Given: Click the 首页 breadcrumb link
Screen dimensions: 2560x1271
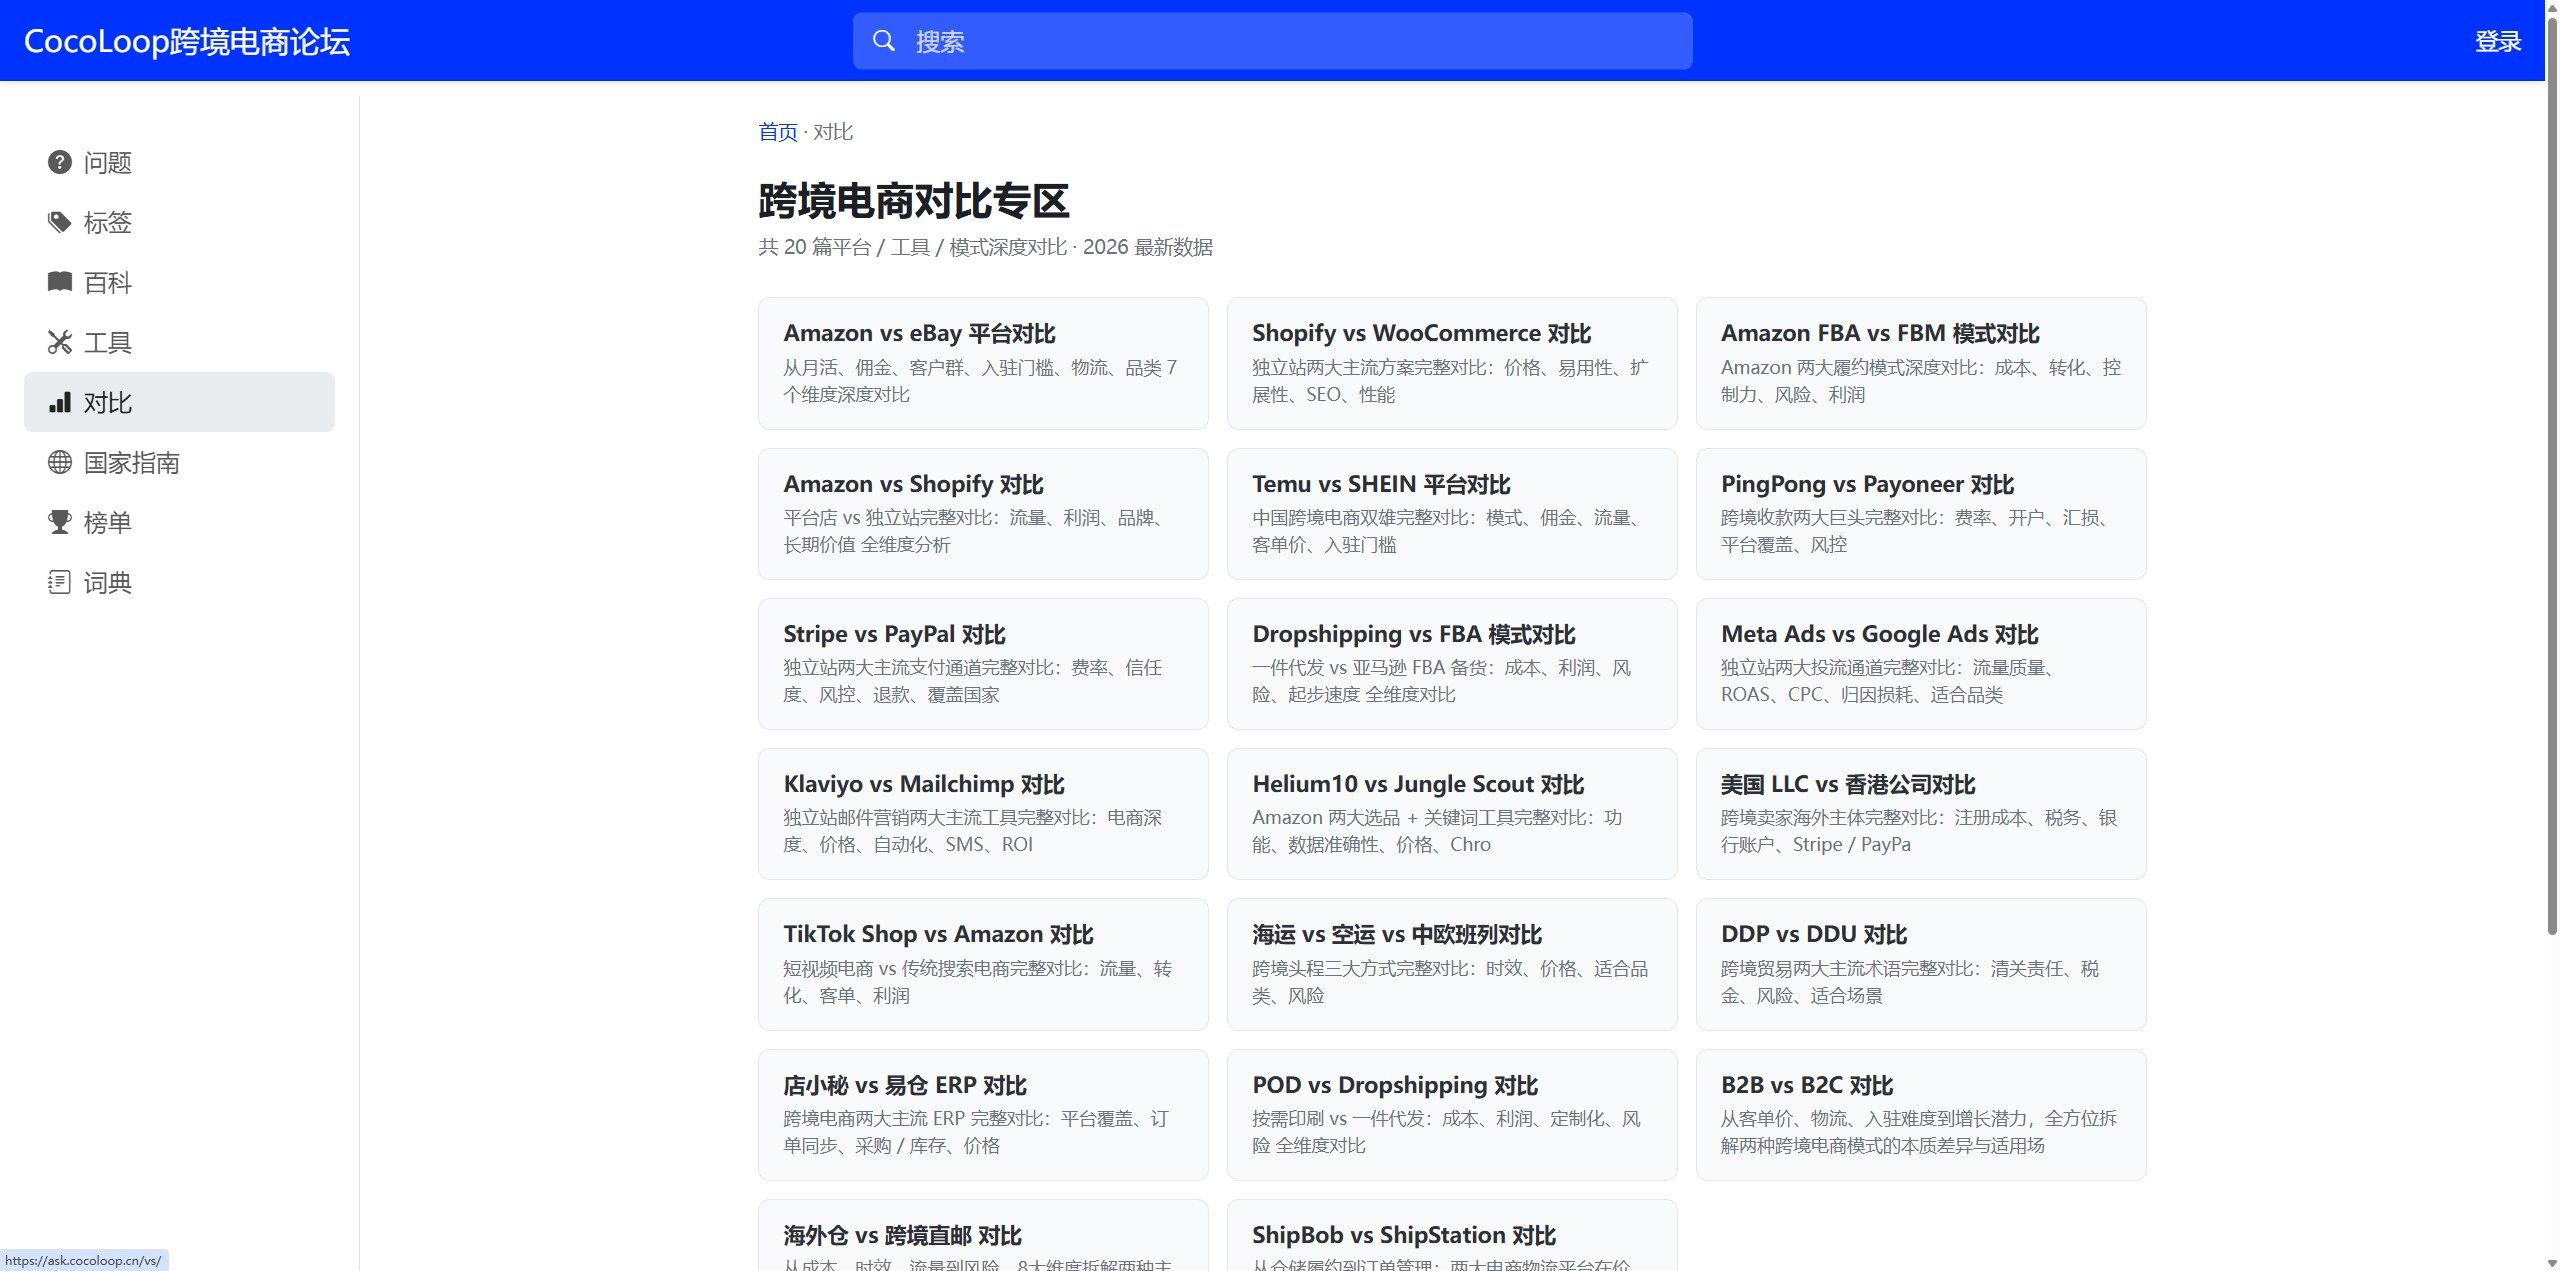Looking at the screenshot, I should (778, 132).
